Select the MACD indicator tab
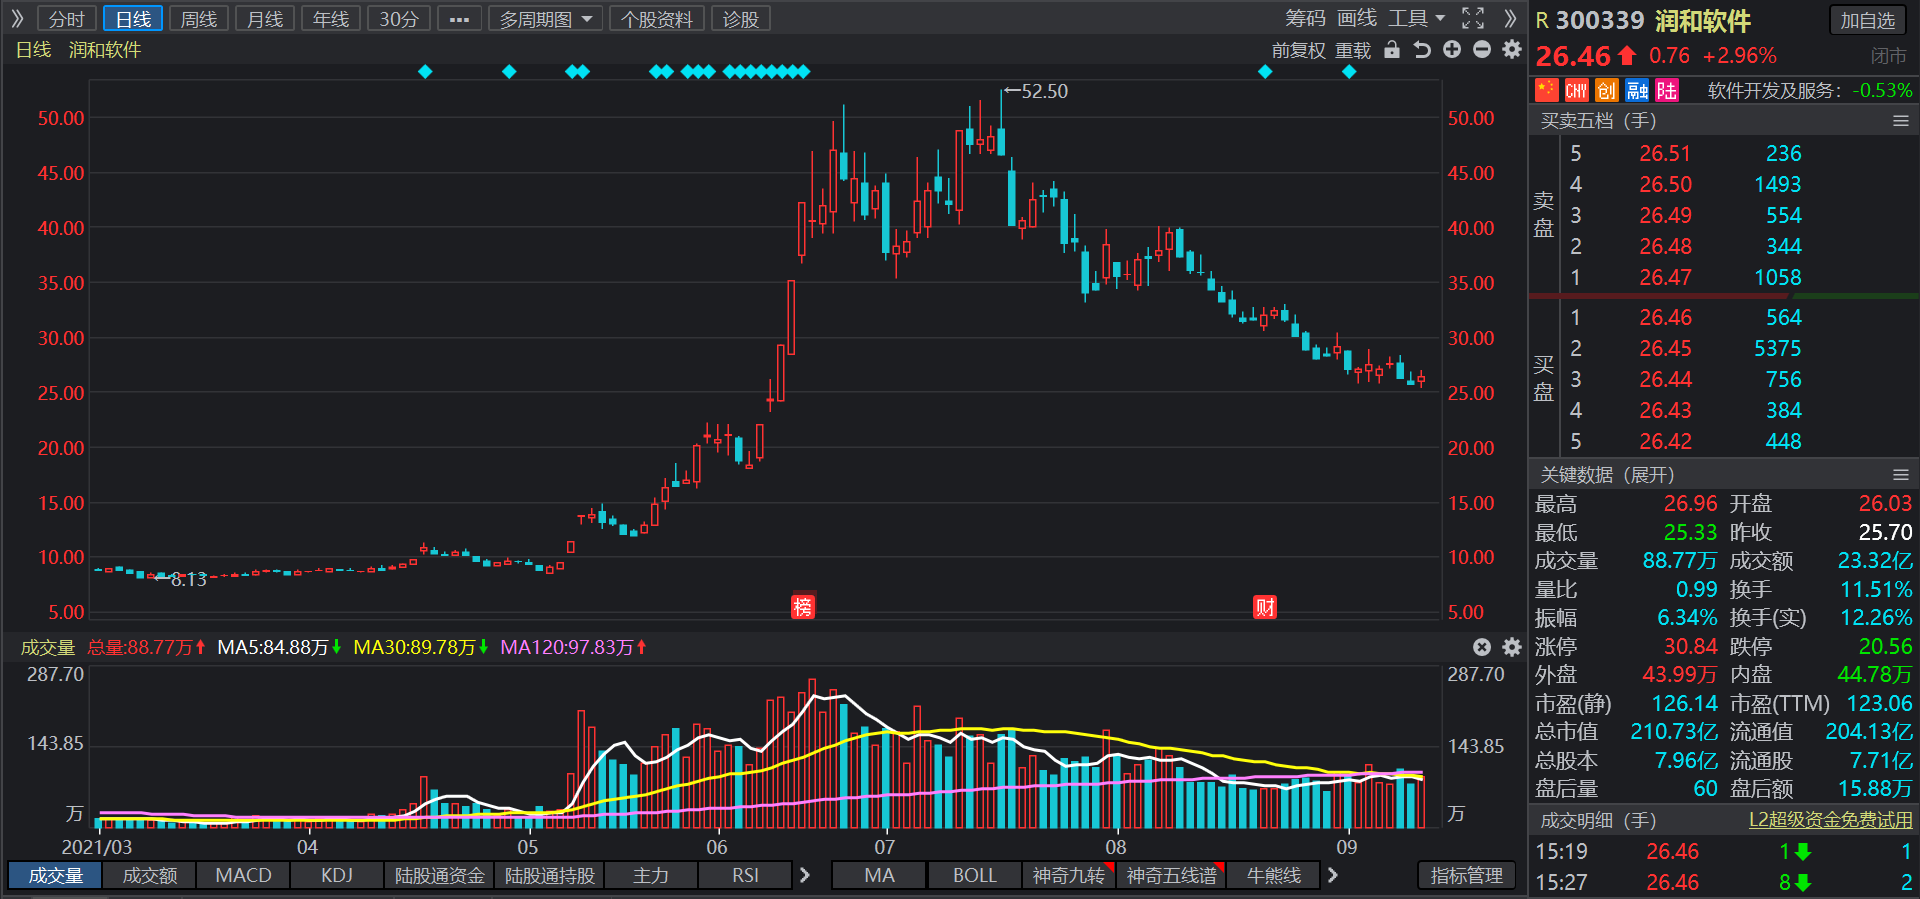 [243, 875]
